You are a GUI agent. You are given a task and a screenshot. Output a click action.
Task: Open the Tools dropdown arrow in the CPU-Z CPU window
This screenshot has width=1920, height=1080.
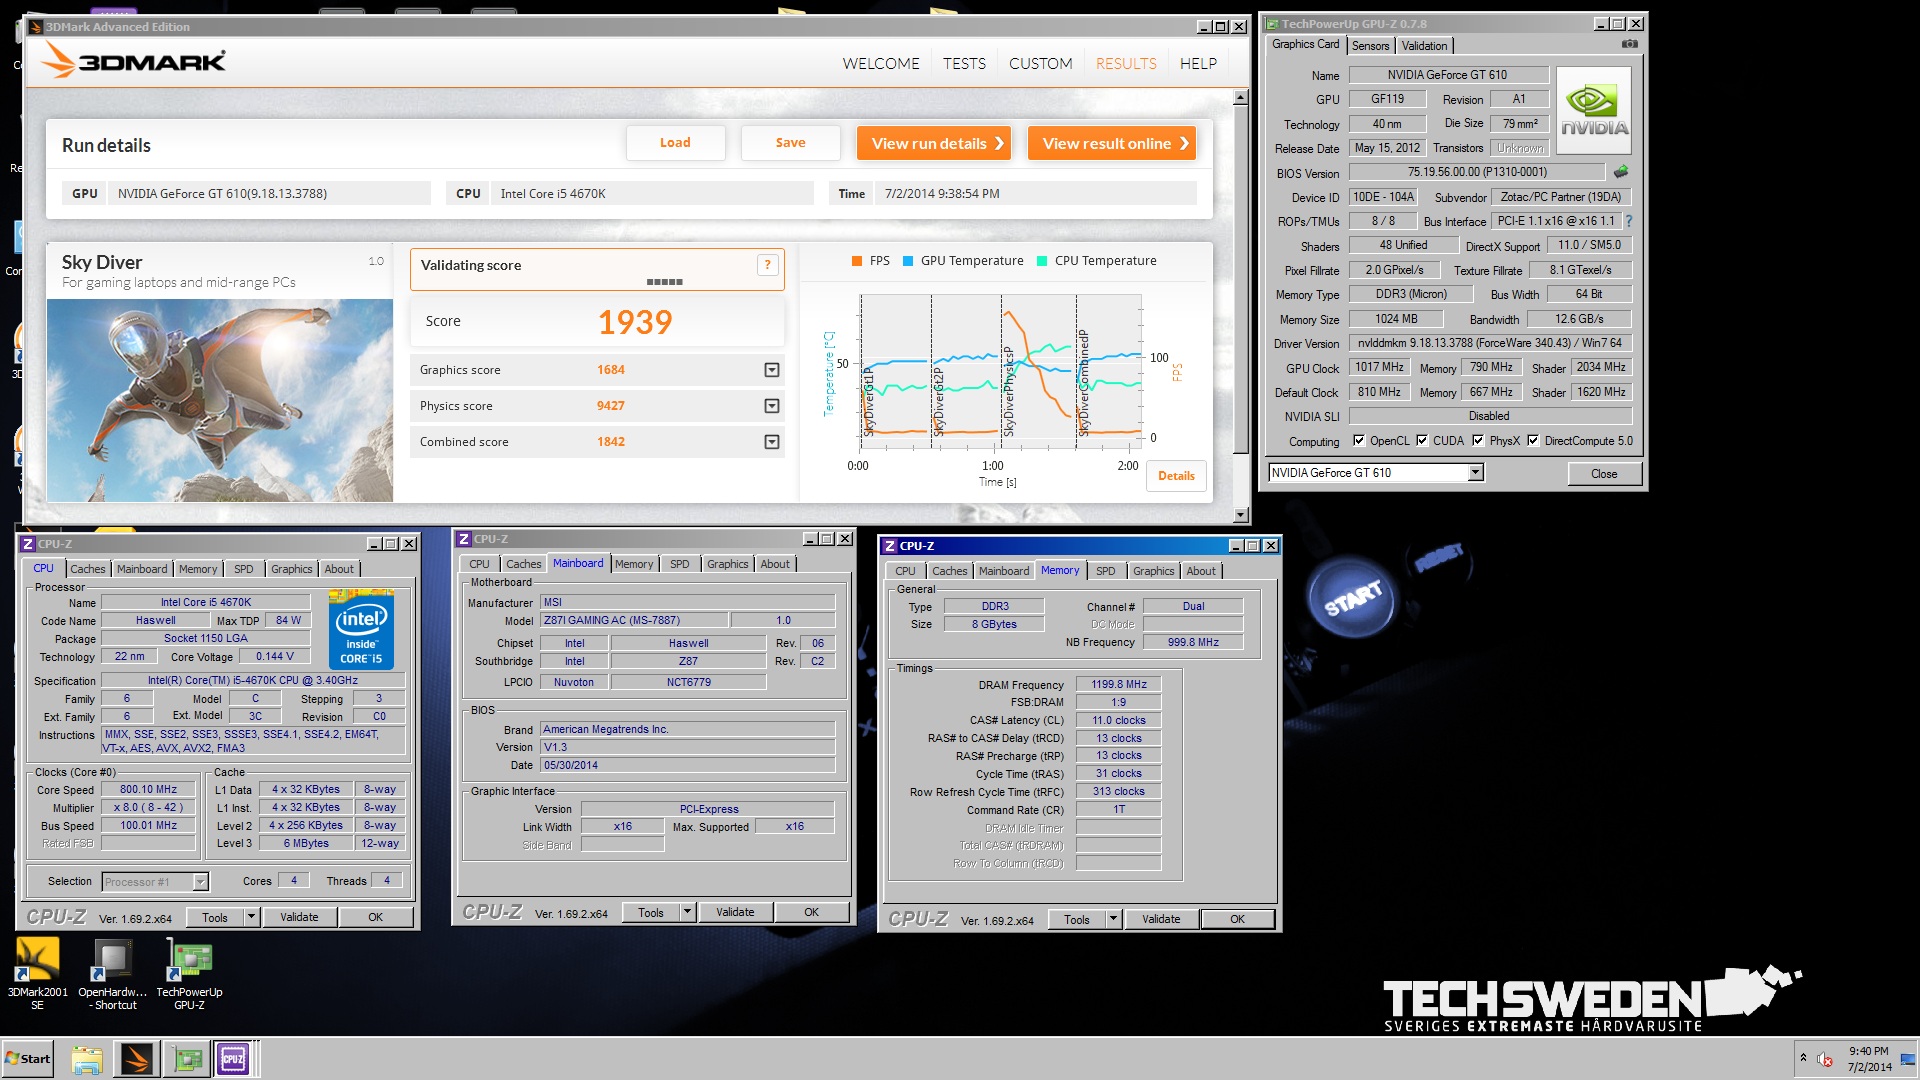[x=252, y=917]
